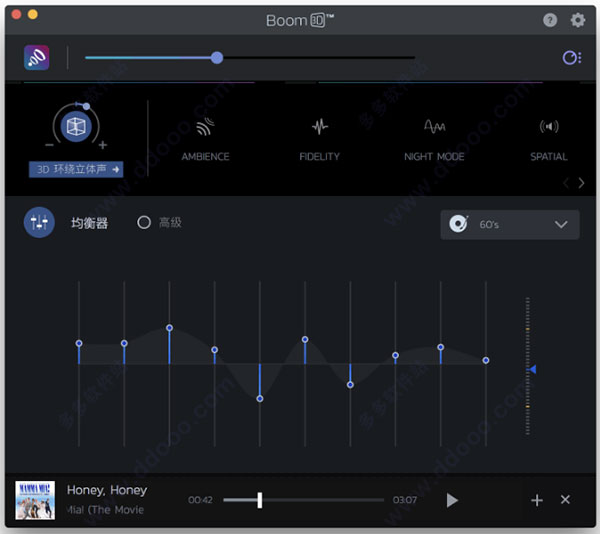The image size is (600, 534).
Task: Increase 3D intensity with plus sign
Action: (103, 145)
